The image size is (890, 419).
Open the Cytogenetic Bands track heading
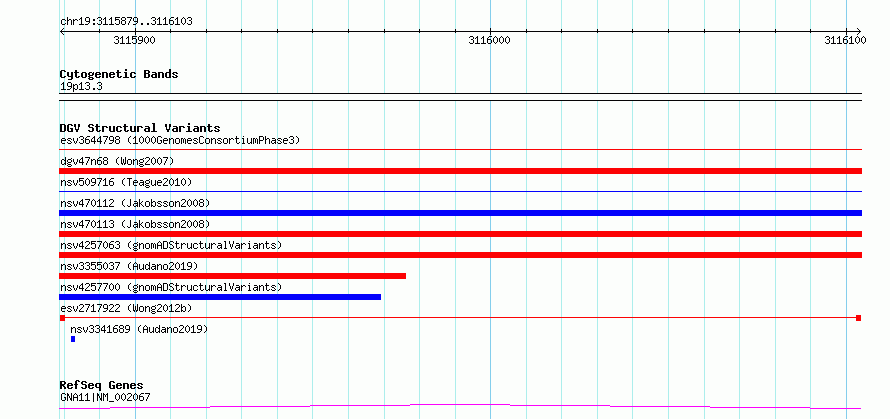(x=119, y=74)
